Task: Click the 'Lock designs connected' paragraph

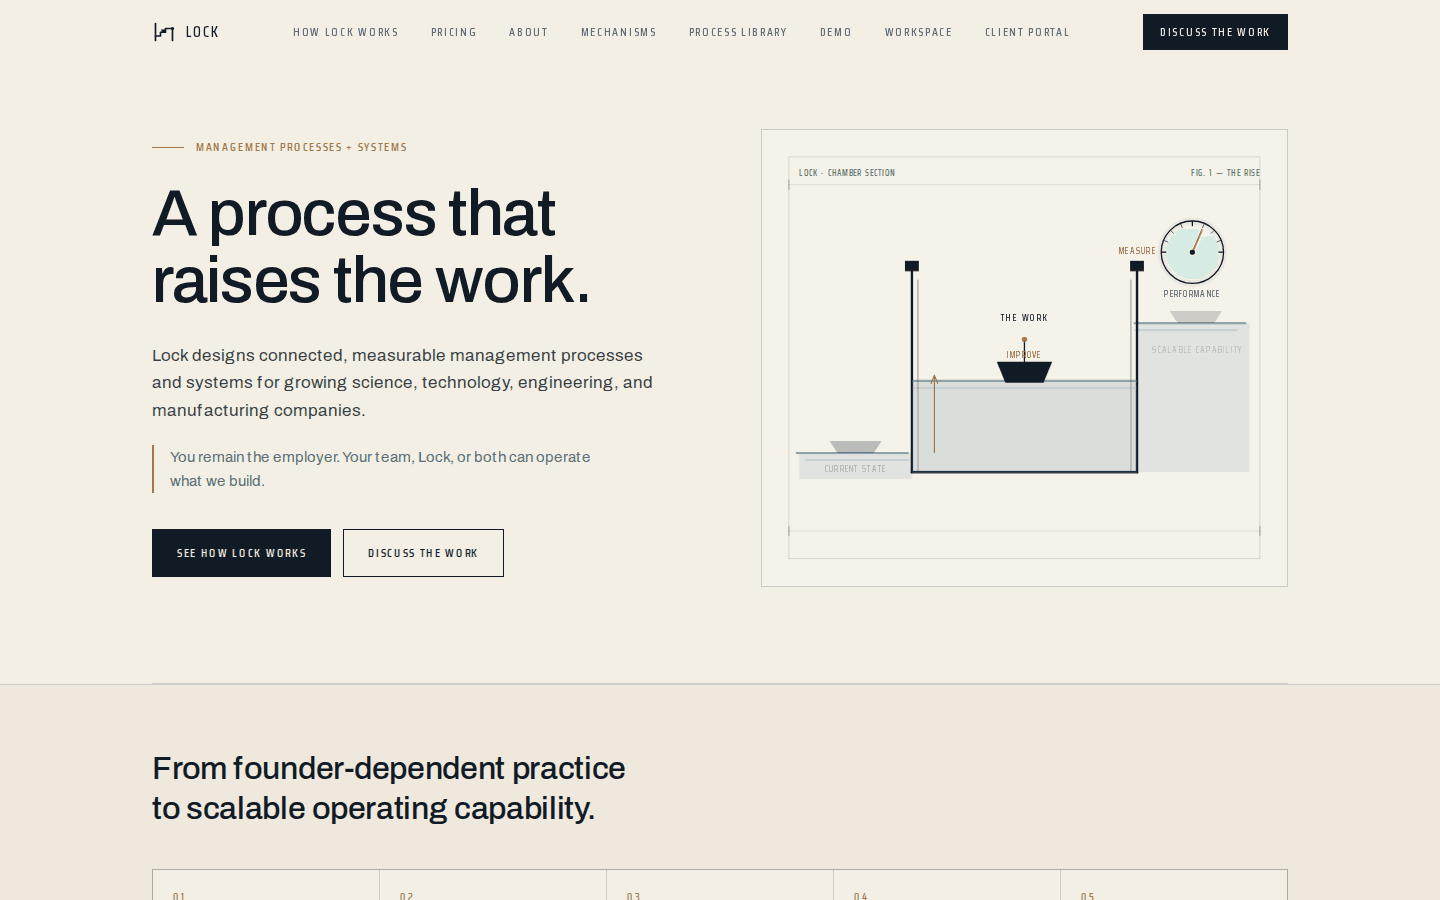Action: [x=402, y=383]
